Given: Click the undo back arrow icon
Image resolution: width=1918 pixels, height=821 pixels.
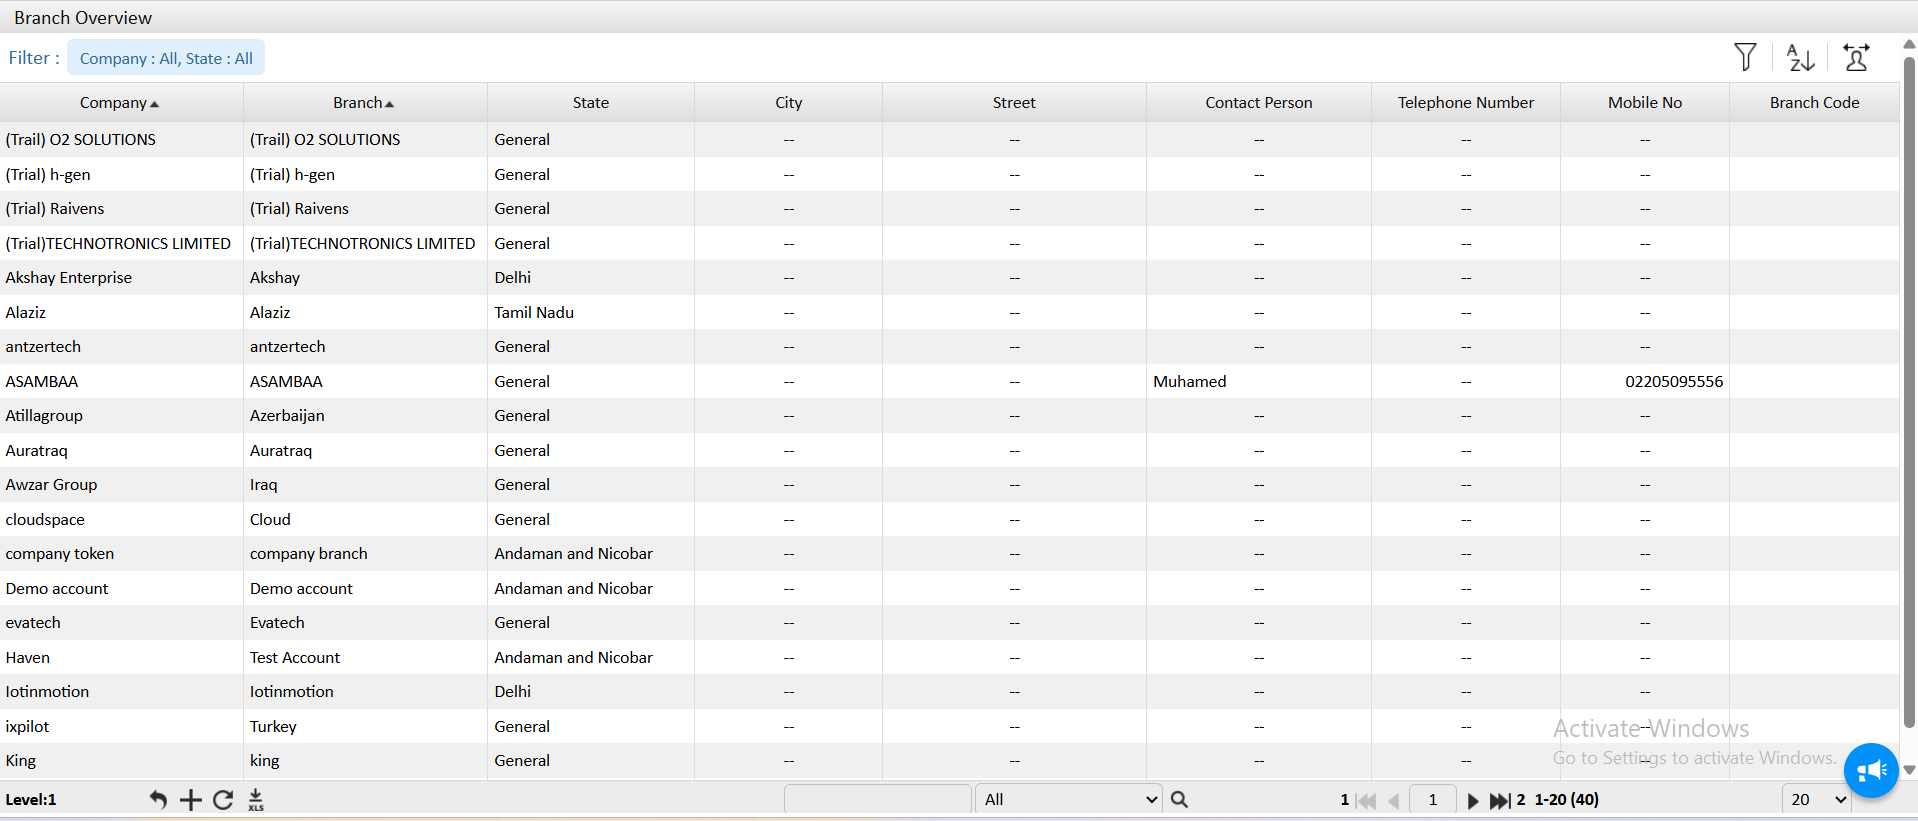Looking at the screenshot, I should pos(158,799).
